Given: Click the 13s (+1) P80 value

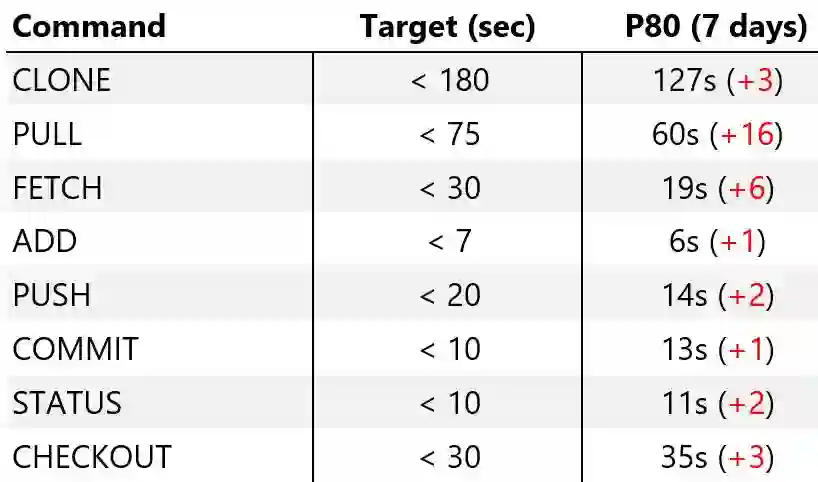Looking at the screenshot, I should pos(716,349).
